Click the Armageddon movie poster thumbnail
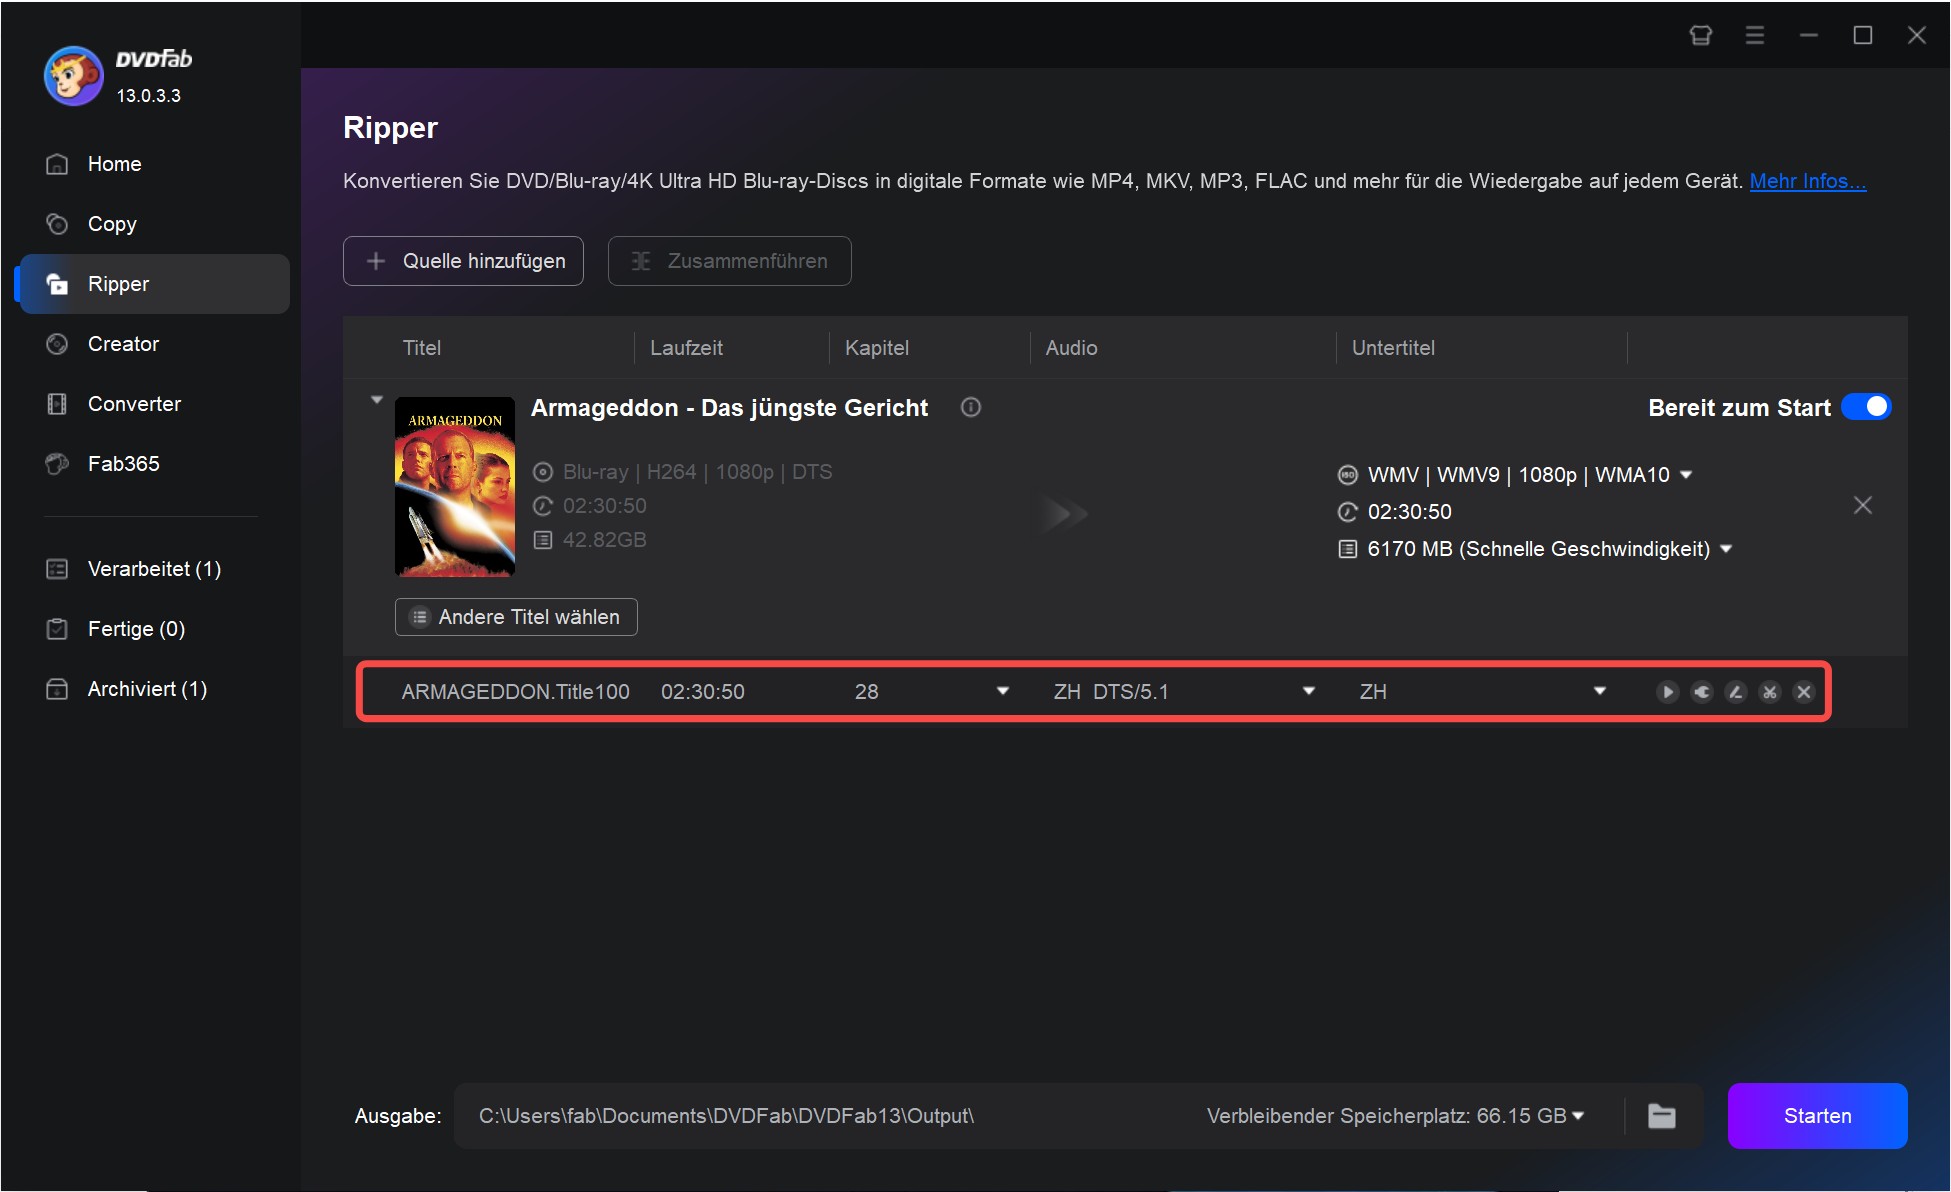 [455, 487]
